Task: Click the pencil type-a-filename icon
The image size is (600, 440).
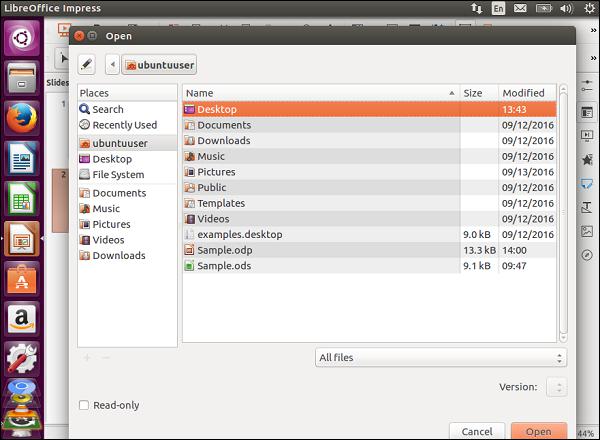Action: pos(87,65)
